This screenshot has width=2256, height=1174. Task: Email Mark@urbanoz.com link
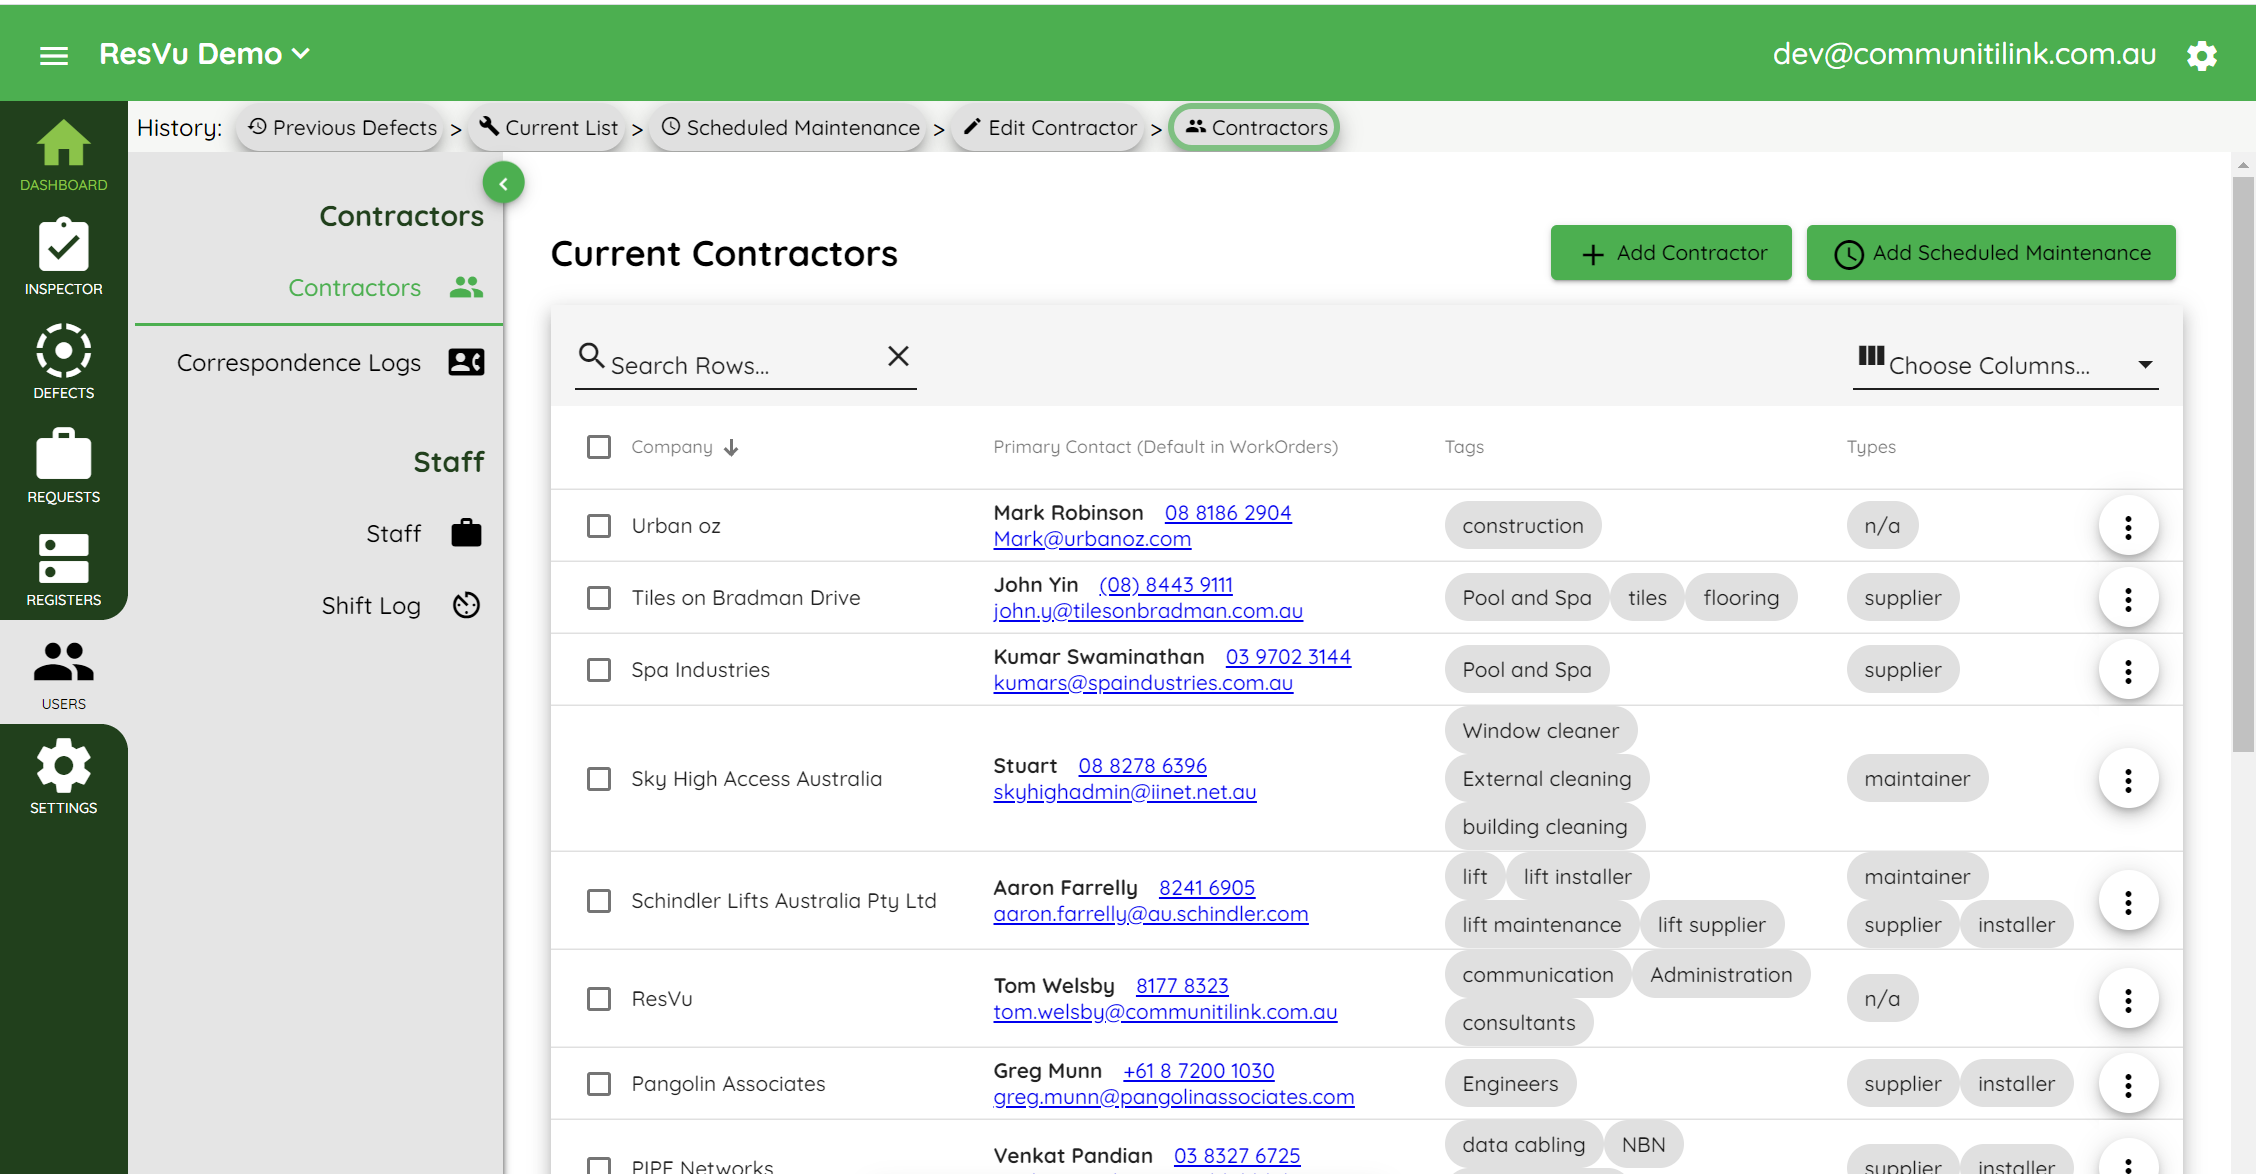point(1092,539)
